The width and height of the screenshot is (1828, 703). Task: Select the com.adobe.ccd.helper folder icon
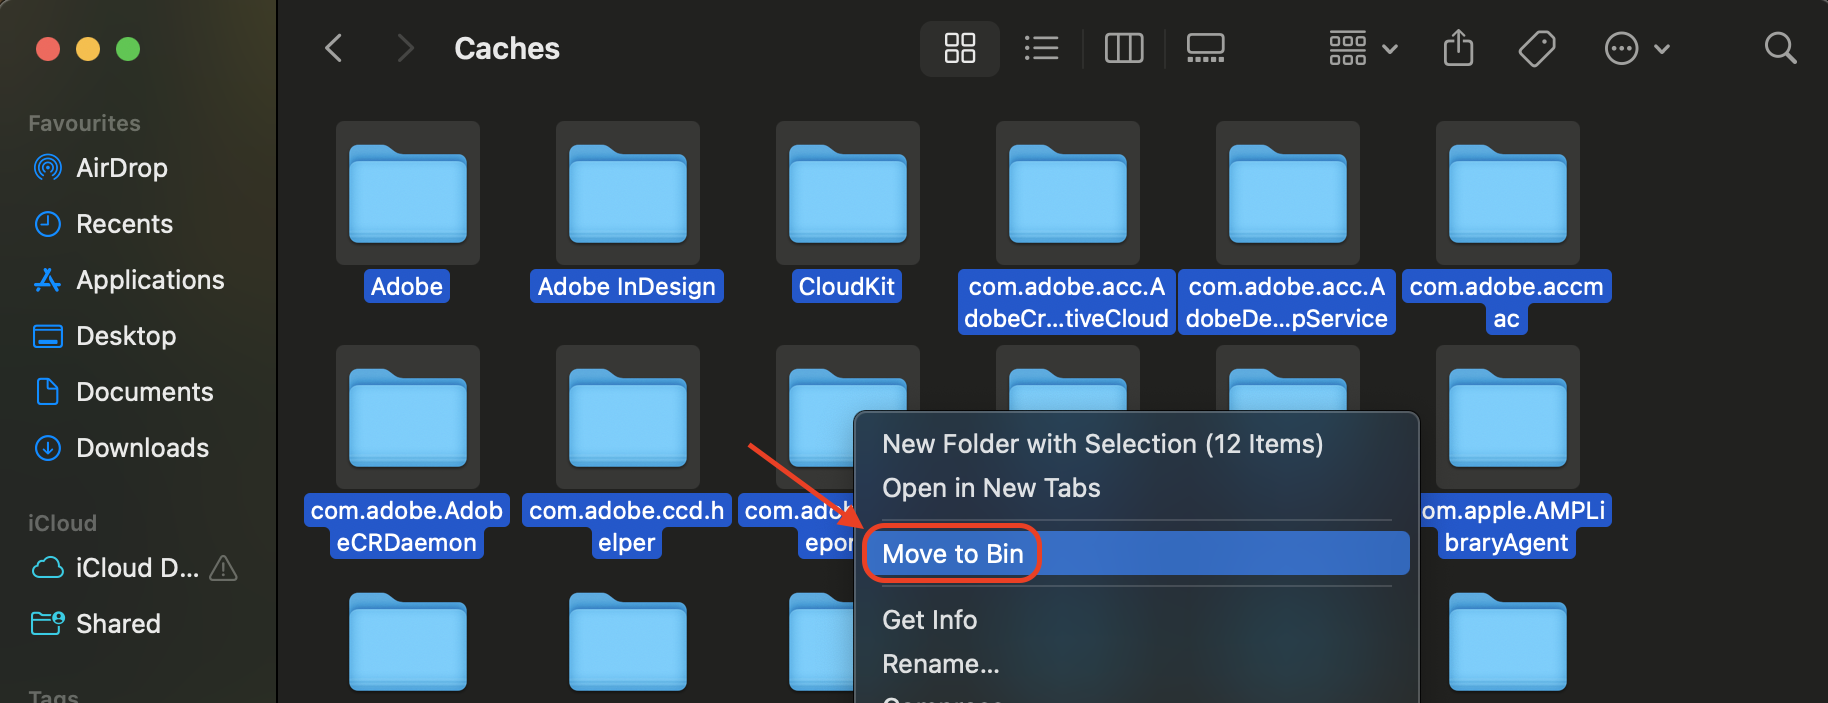pyautogui.click(x=628, y=418)
